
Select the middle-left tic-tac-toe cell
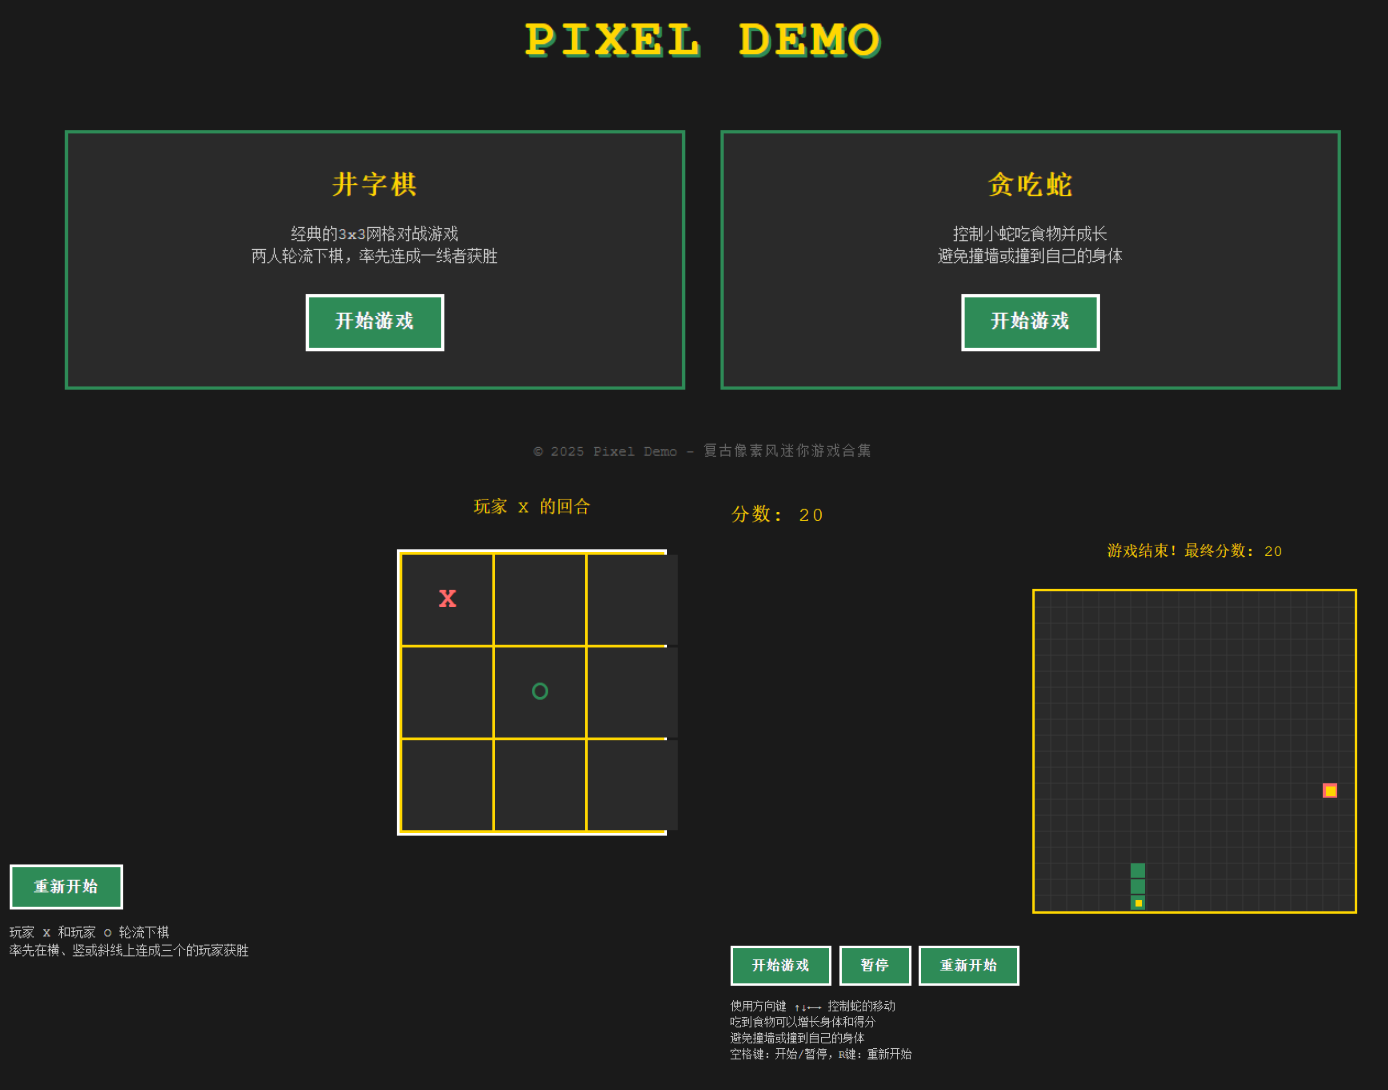point(447,691)
